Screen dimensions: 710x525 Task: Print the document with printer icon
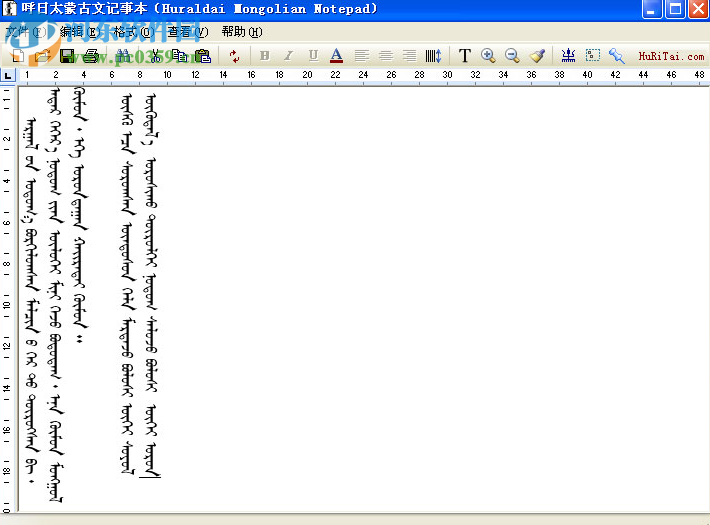(91, 56)
